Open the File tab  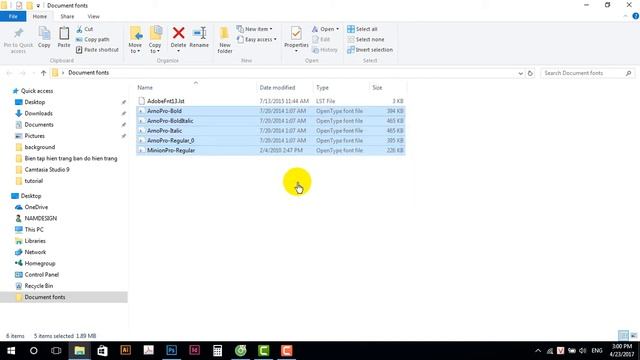13,16
